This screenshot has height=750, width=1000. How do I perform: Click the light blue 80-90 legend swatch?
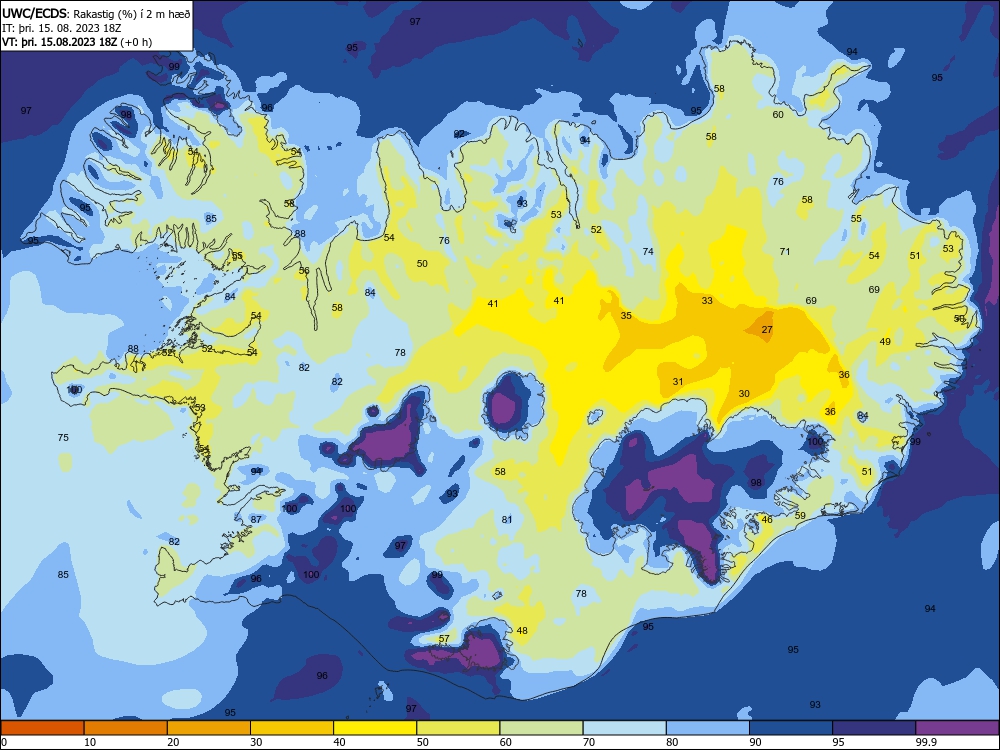click(708, 728)
